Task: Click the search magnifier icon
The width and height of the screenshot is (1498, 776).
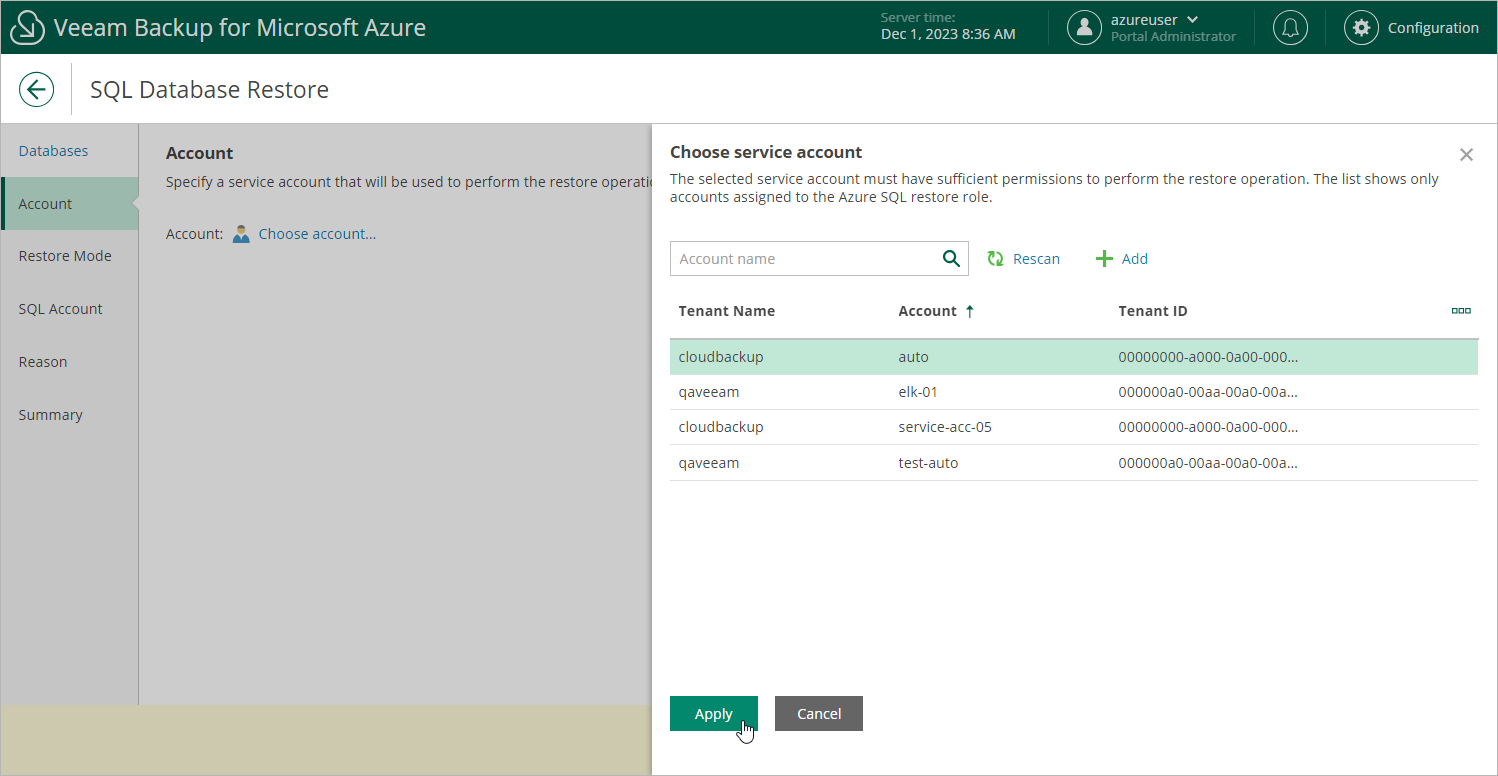Action: pyautogui.click(x=951, y=259)
